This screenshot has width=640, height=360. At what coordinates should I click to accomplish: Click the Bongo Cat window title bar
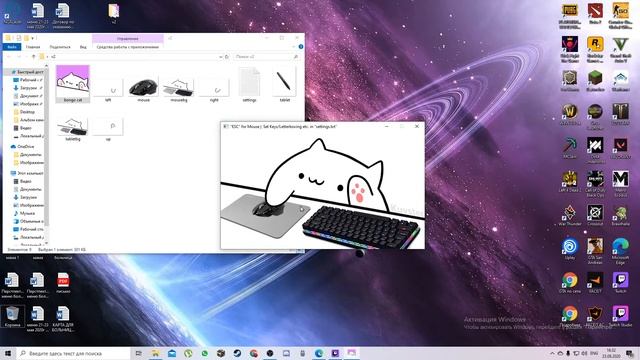click(x=301, y=127)
